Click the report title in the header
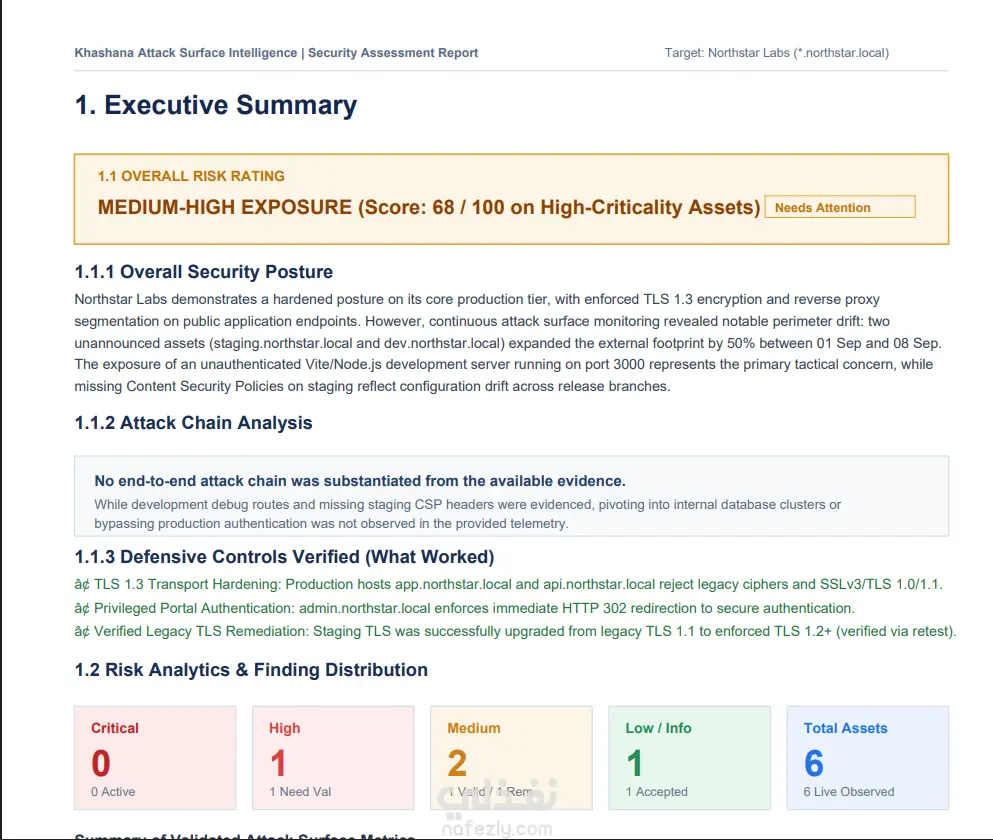 (x=276, y=53)
